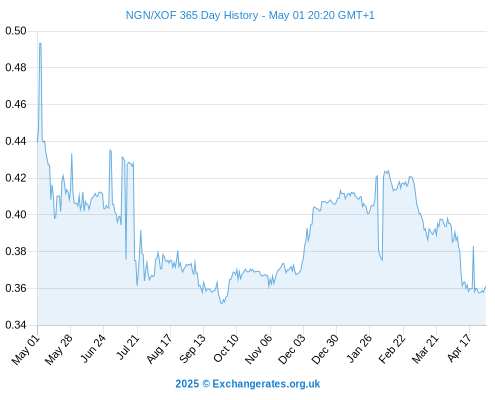Click the 0.50 y-axis value label
This screenshot has width=495, height=400.
pos(16,31)
